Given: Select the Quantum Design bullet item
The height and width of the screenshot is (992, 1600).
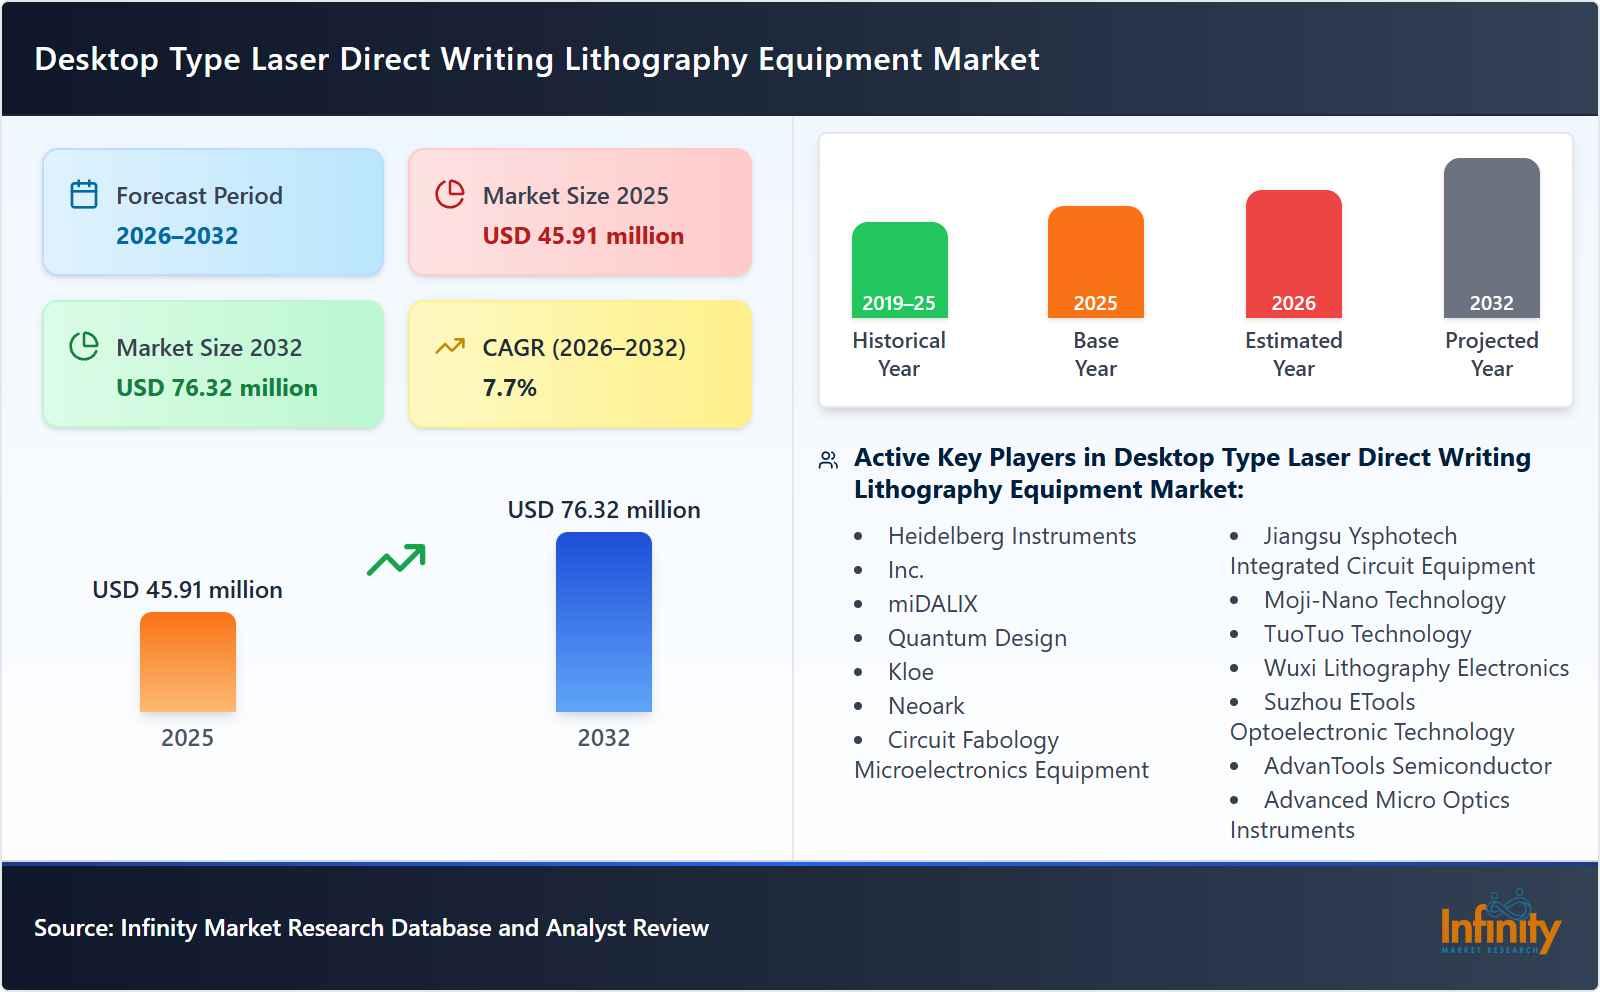Looking at the screenshot, I should [977, 638].
